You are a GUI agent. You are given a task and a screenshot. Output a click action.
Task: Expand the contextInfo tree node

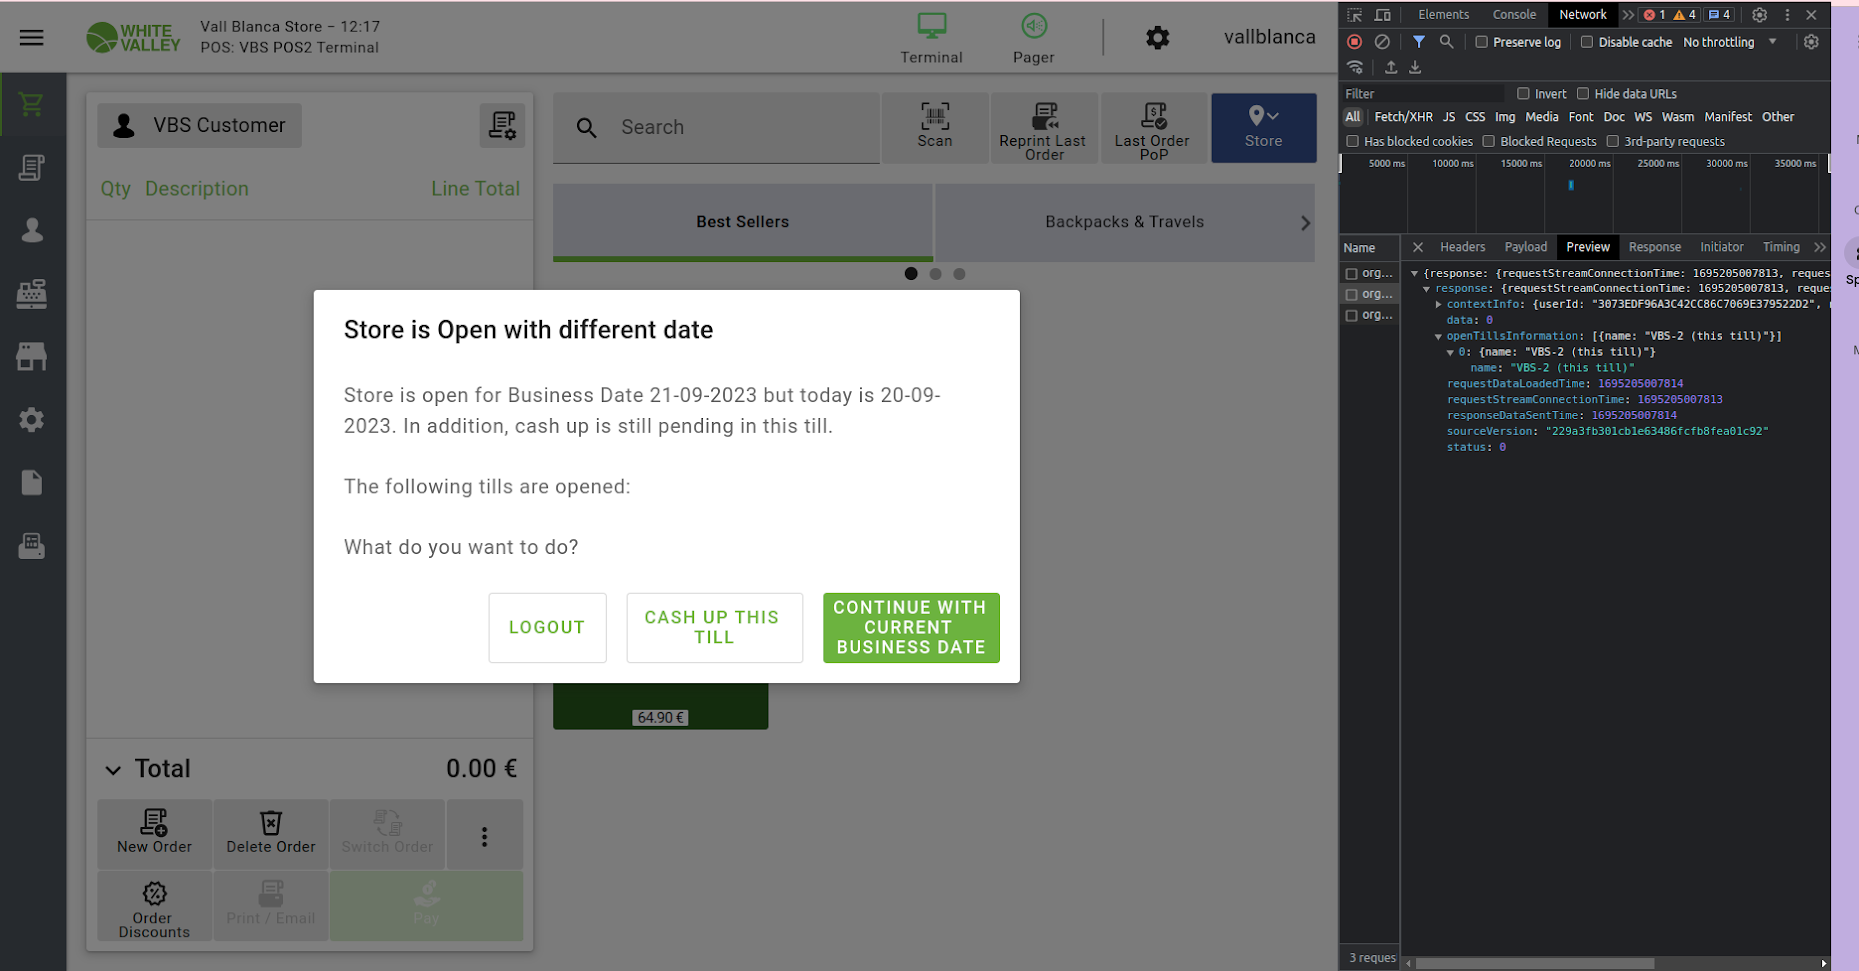(1438, 304)
